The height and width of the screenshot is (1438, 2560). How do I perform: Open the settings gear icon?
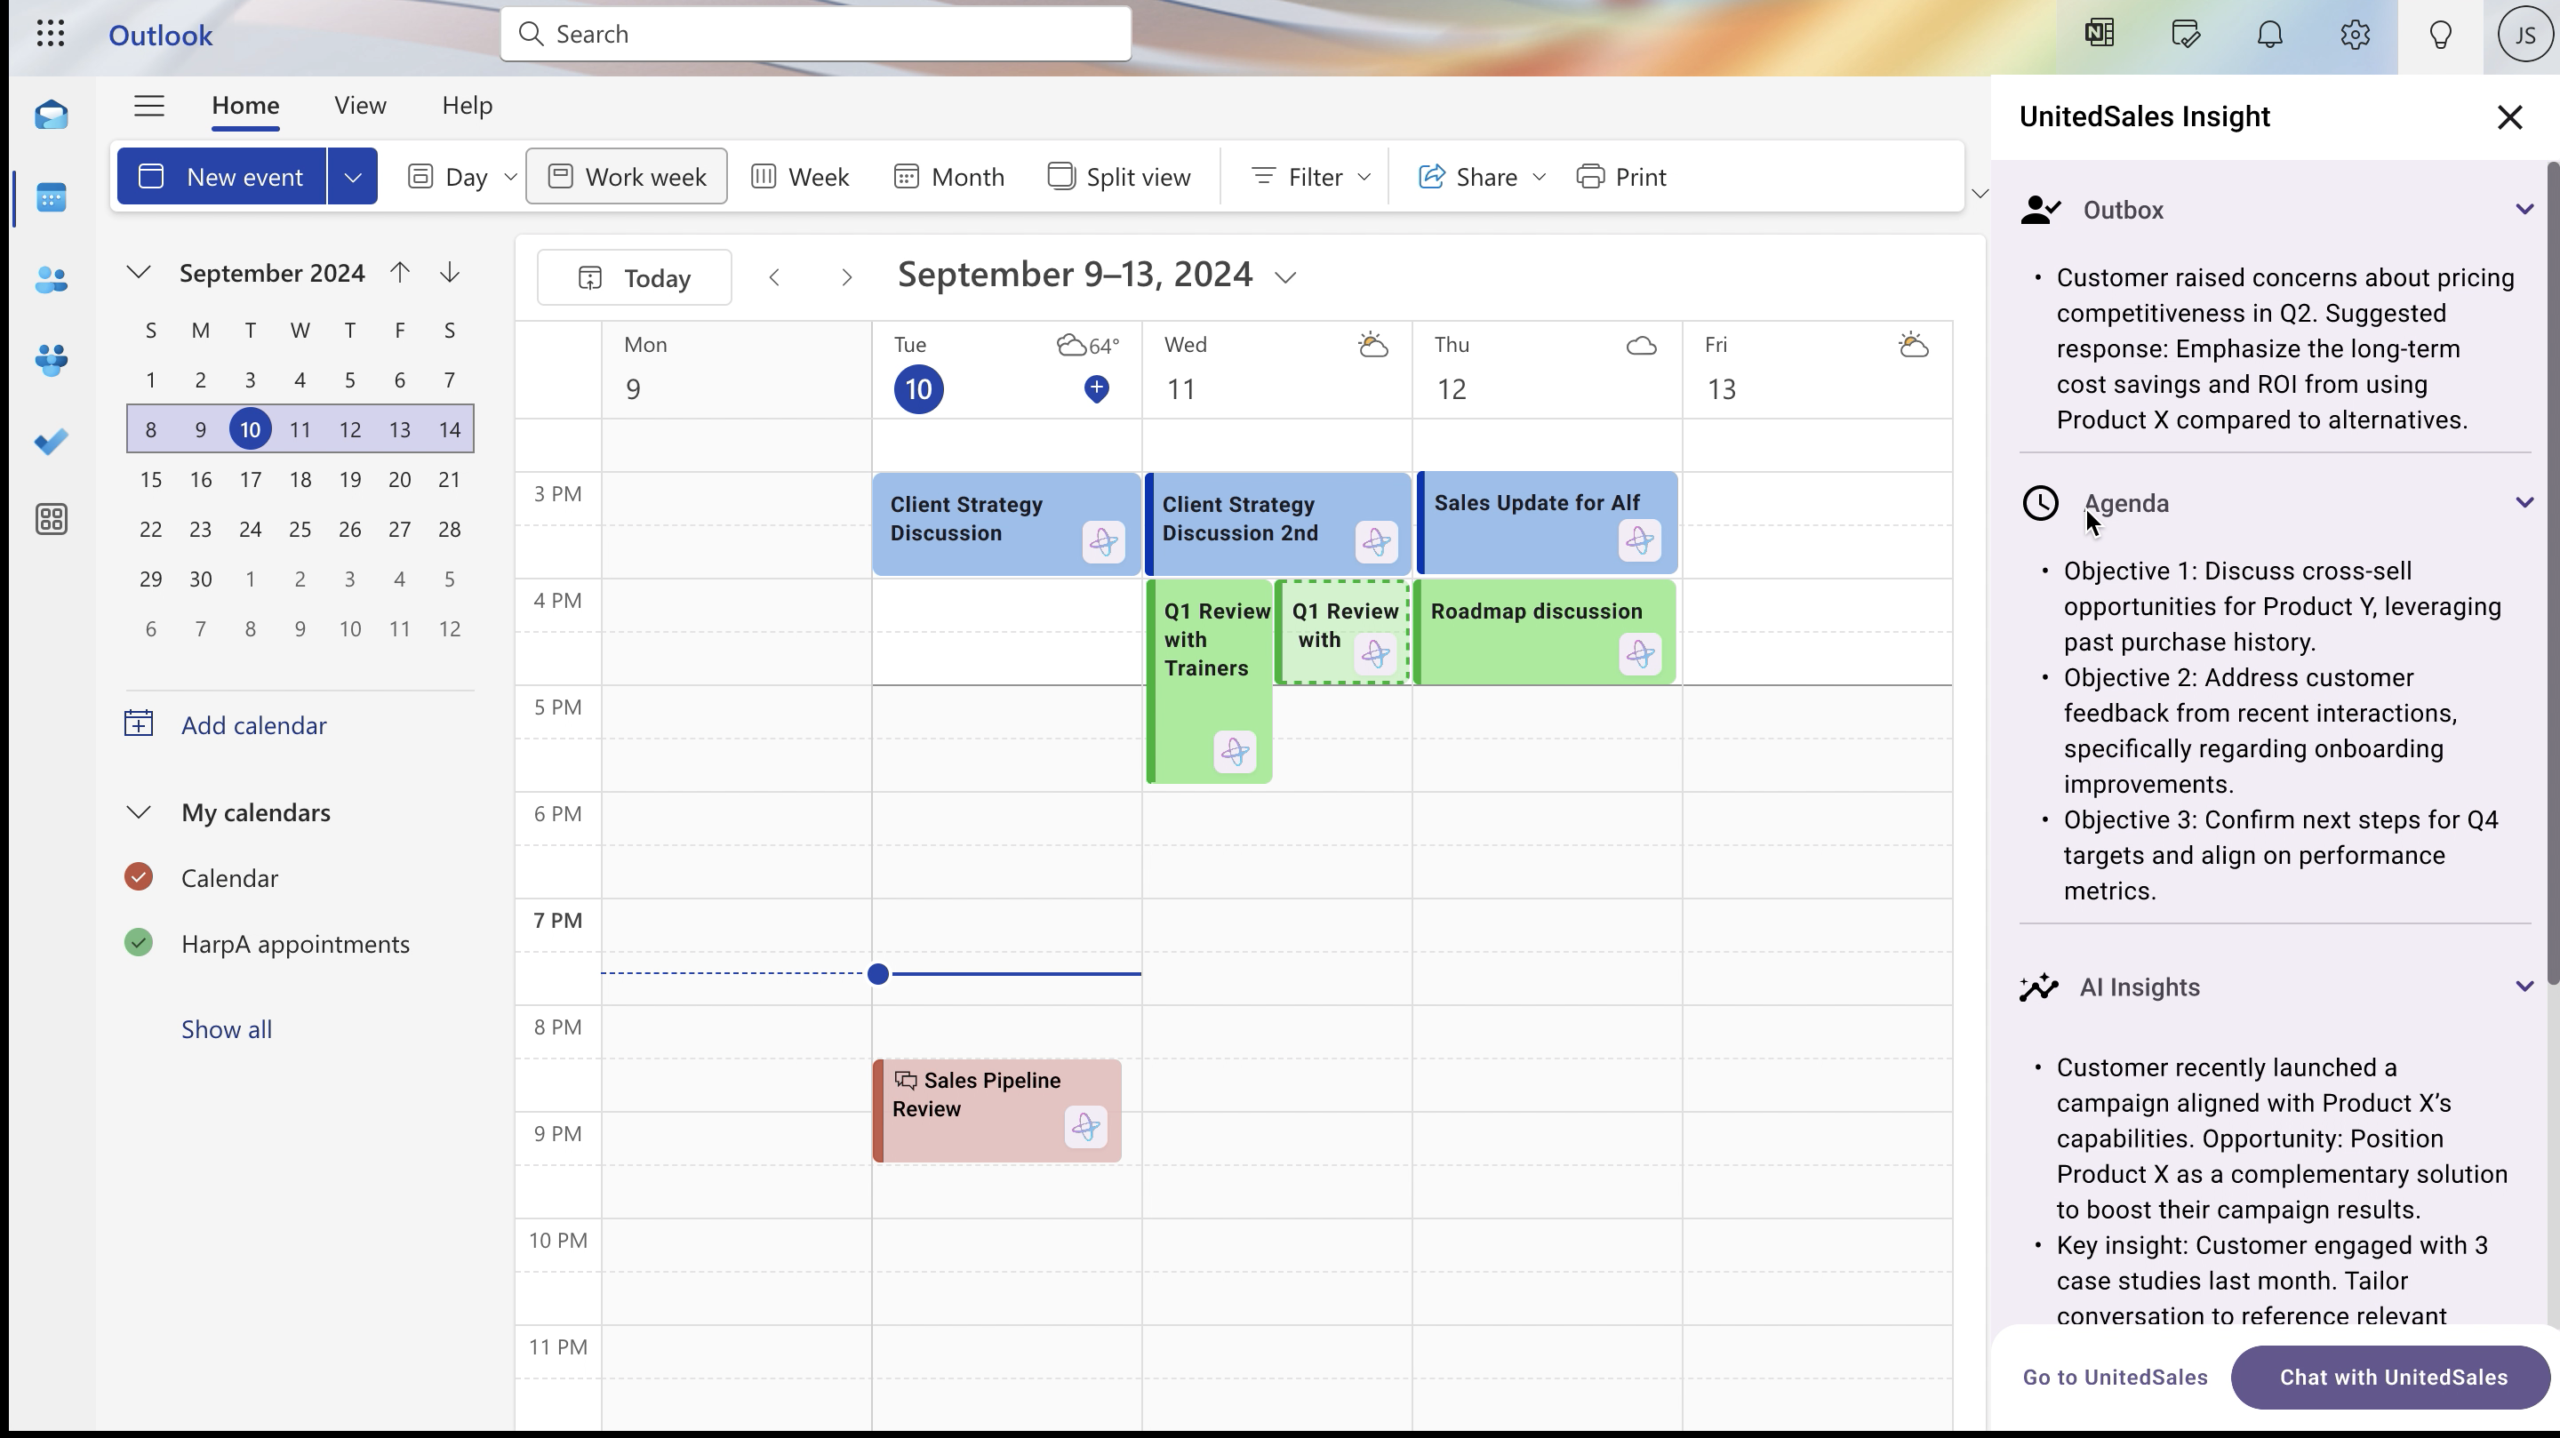coord(2355,35)
